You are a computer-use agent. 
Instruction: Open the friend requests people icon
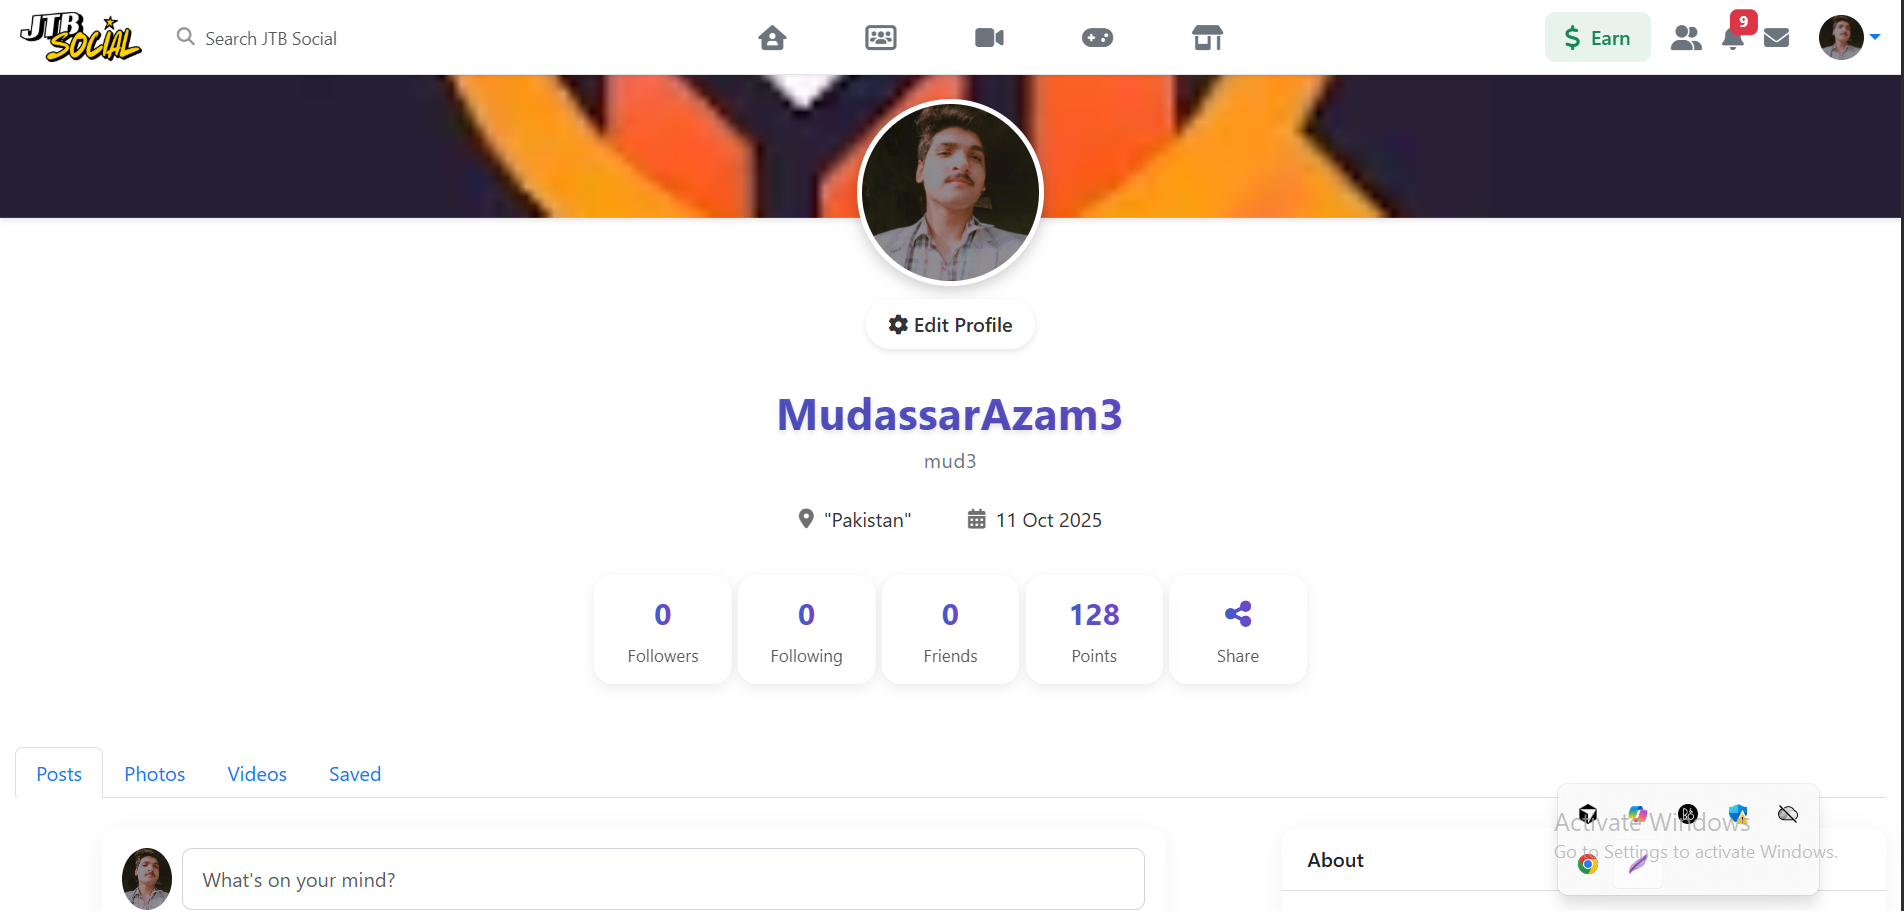pyautogui.click(x=1686, y=38)
